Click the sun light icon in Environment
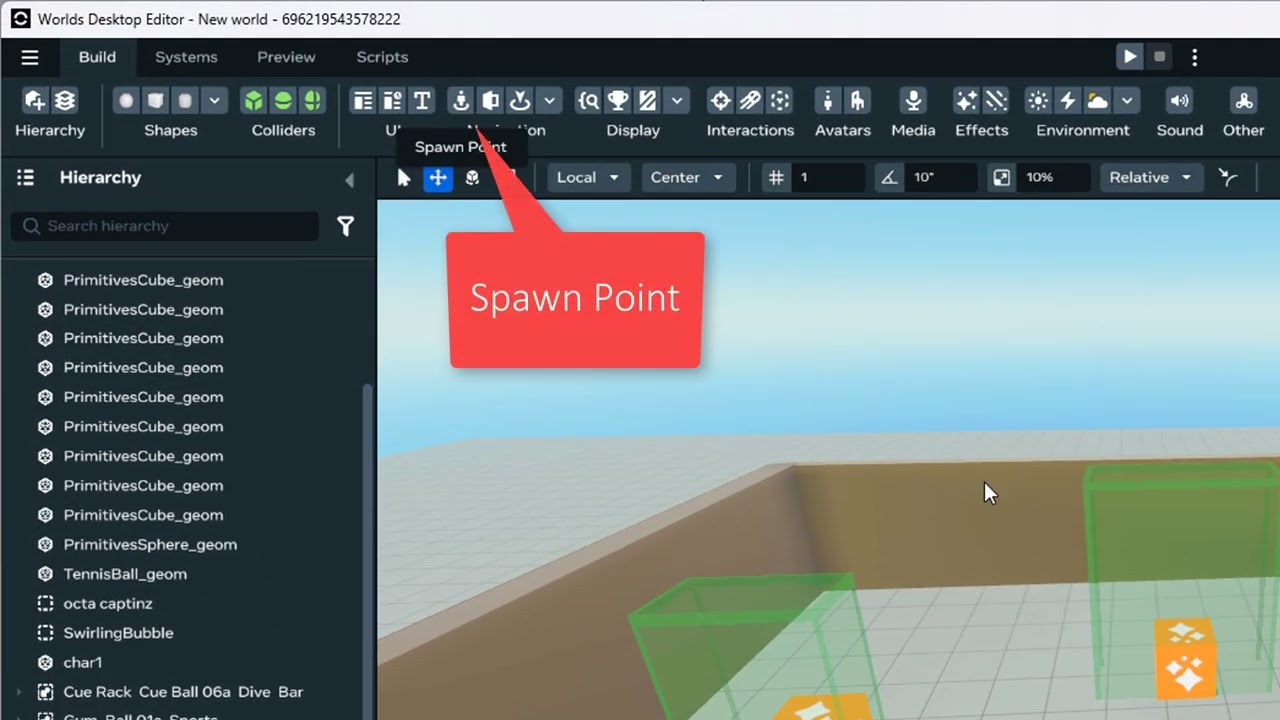The image size is (1280, 720). point(1038,101)
